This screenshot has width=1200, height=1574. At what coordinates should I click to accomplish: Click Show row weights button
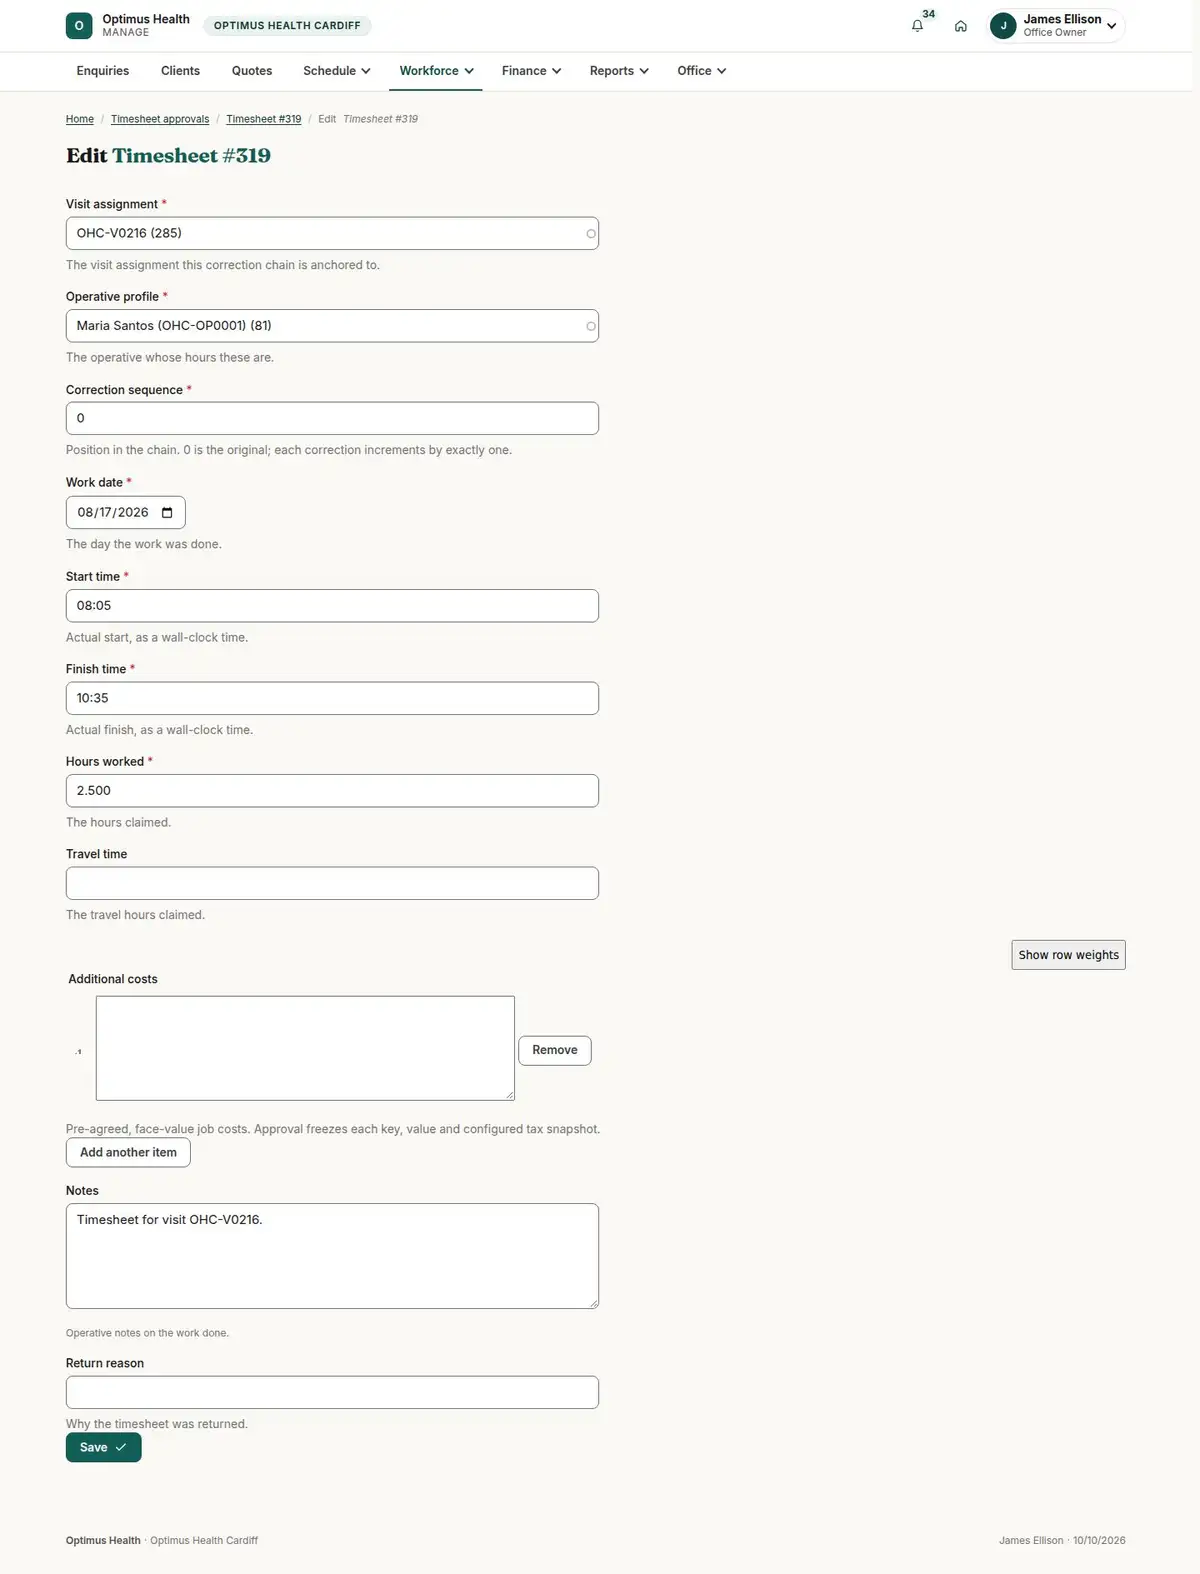click(x=1068, y=955)
